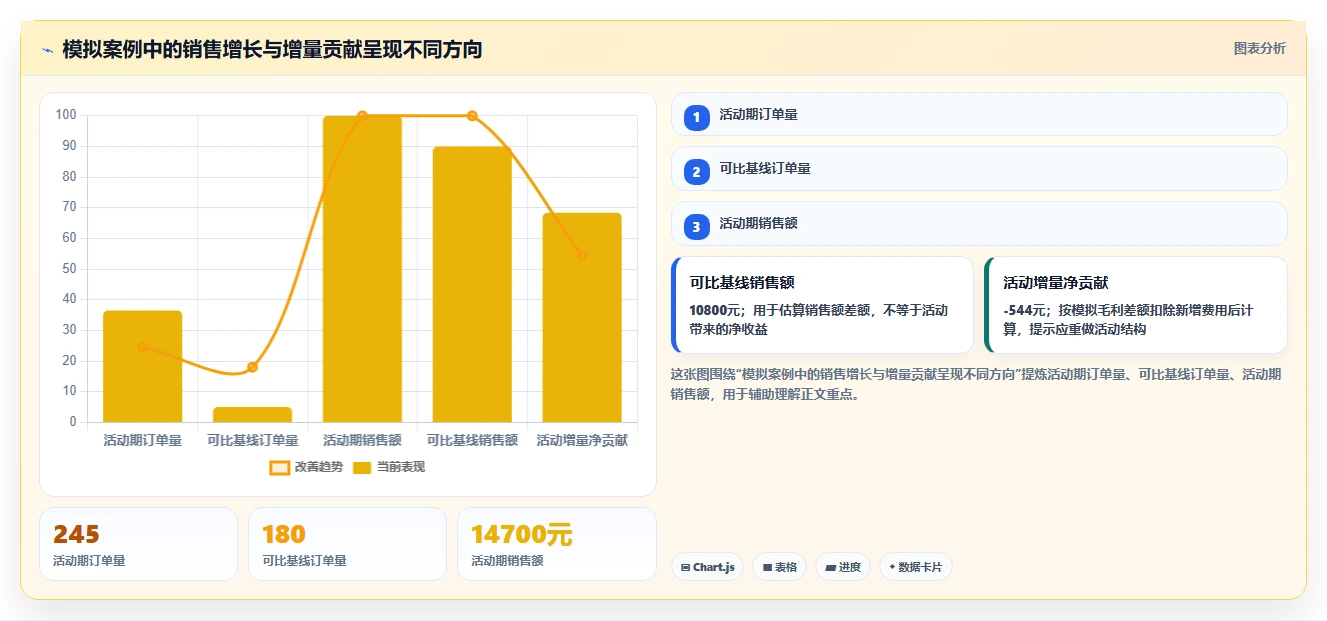Click the x-axis label 可比基线订单量

coord(252,440)
